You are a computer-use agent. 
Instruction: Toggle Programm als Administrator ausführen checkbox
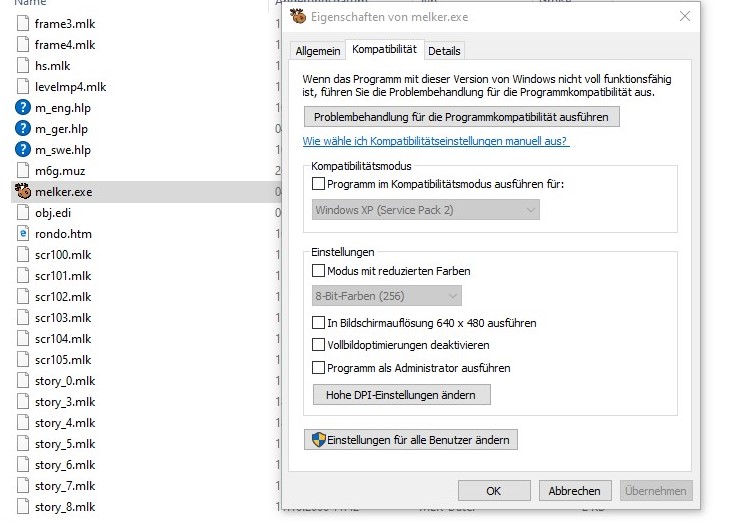[318, 368]
